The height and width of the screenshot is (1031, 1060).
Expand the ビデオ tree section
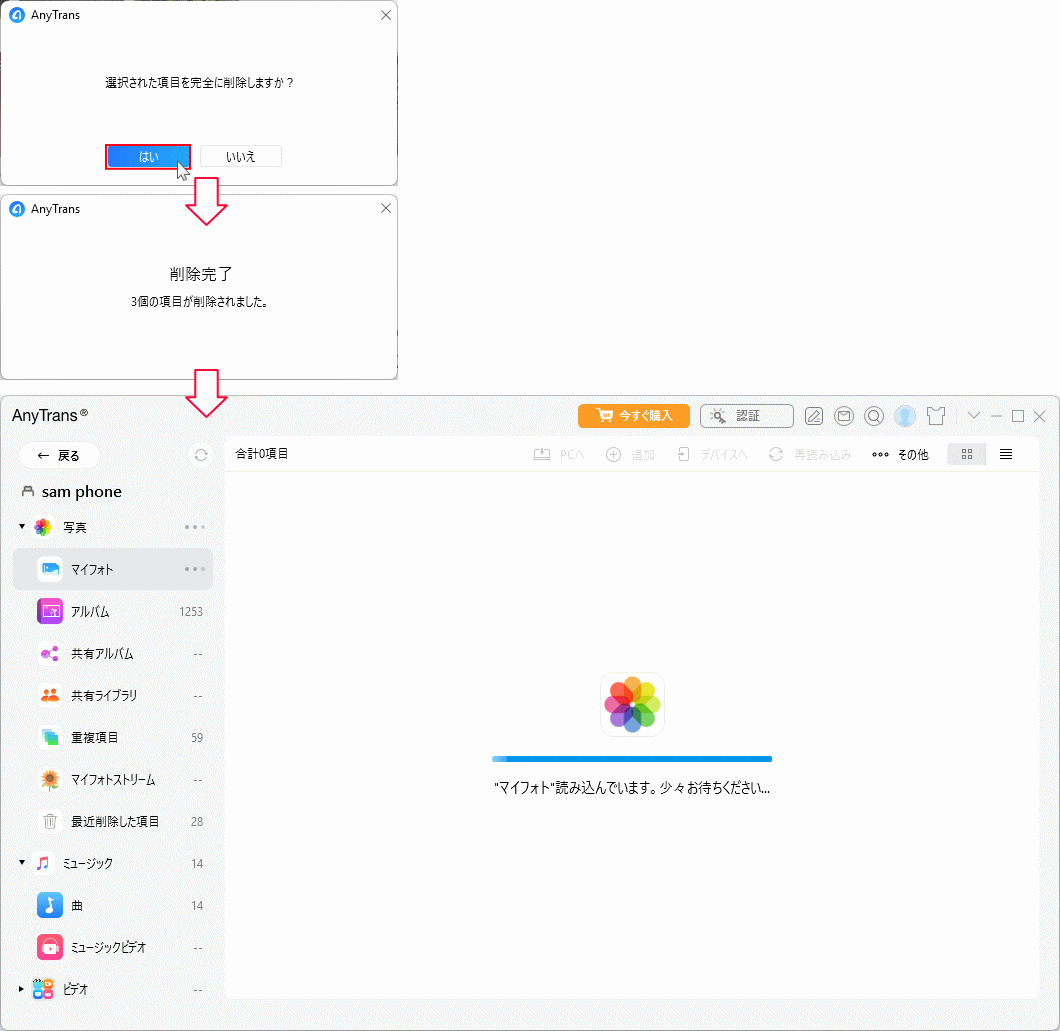pos(22,989)
